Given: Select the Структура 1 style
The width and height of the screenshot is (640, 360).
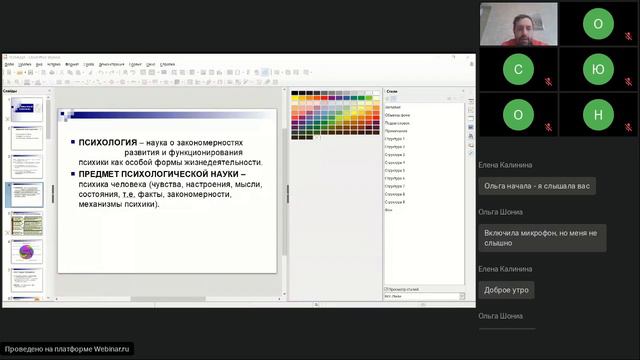Looking at the screenshot, I should [x=395, y=139].
